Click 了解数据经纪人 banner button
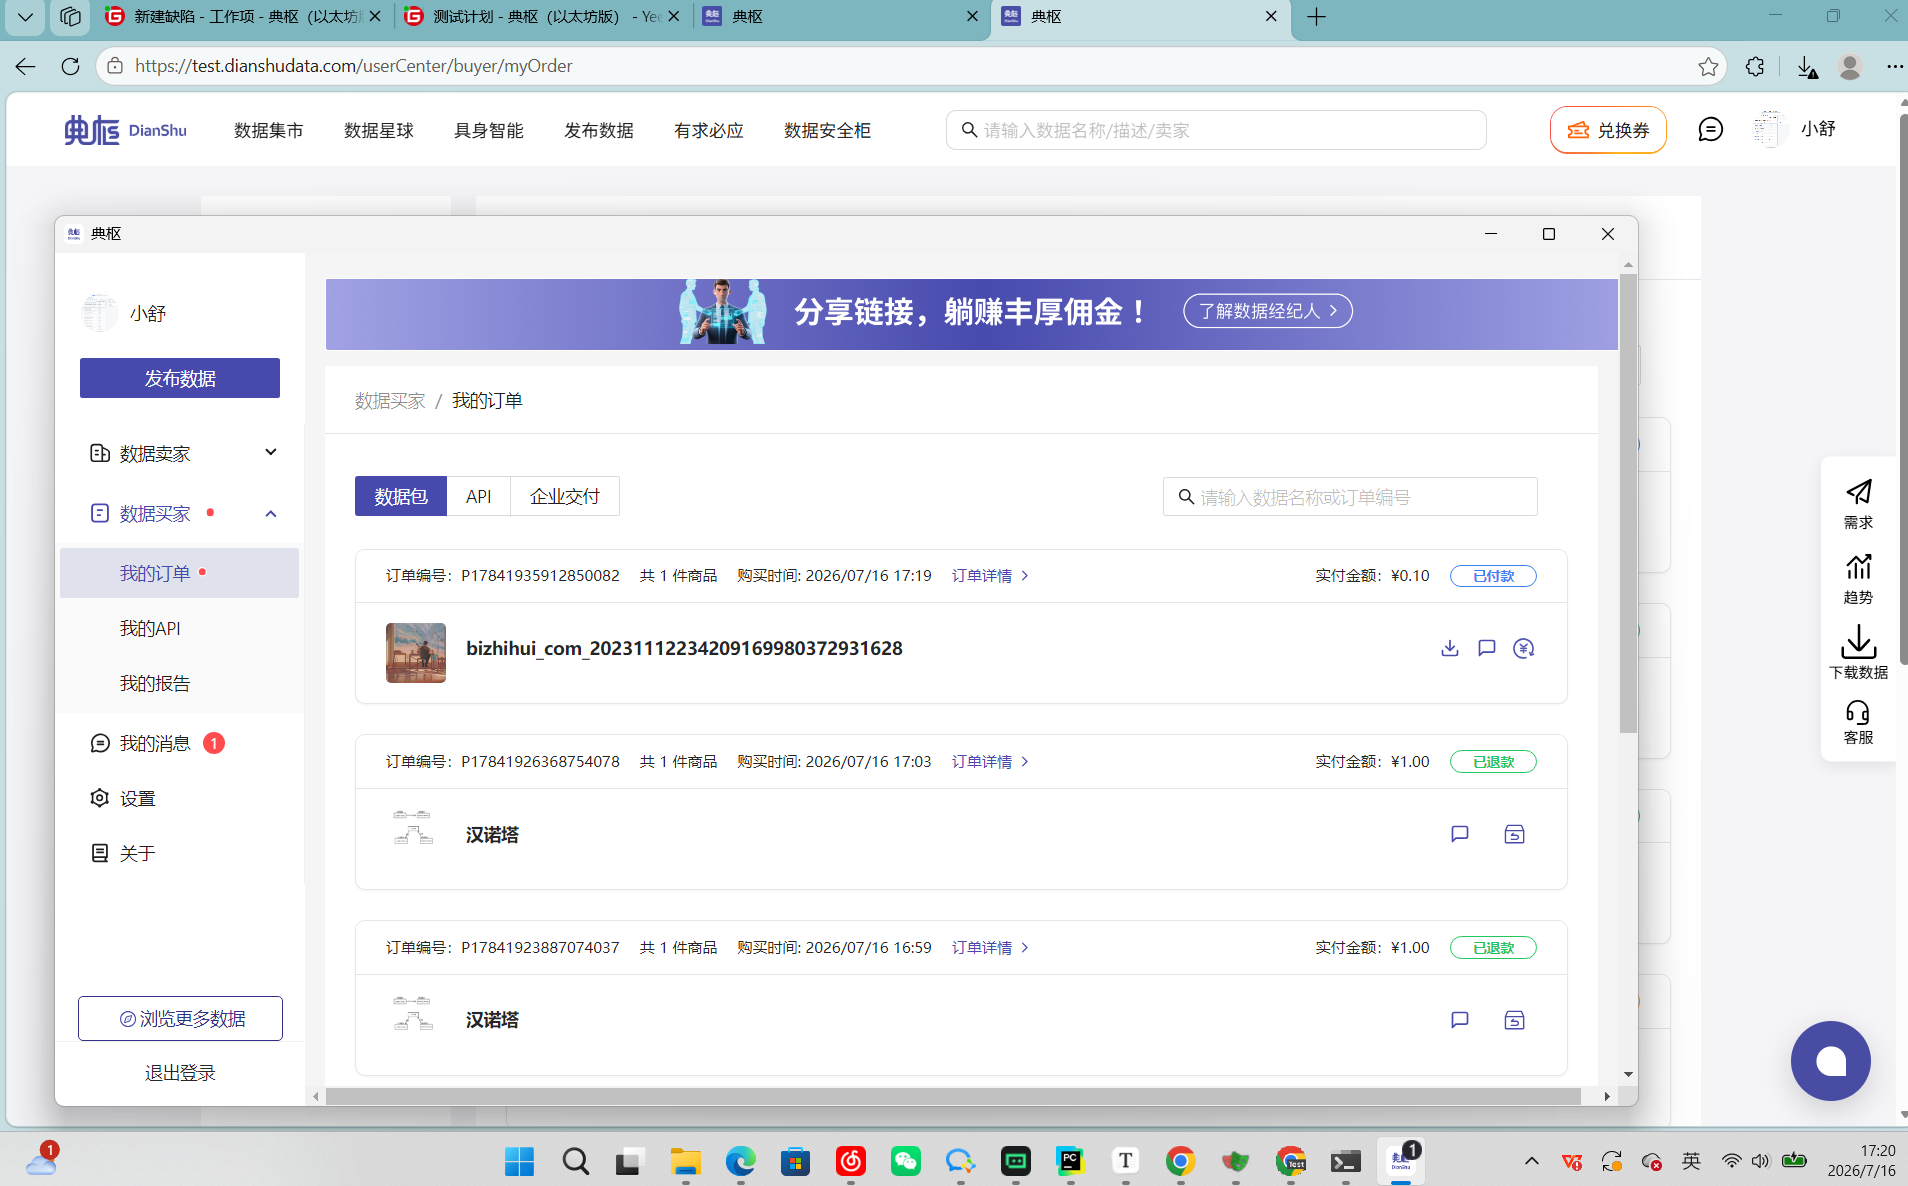Viewport: 1908px width, 1186px height. (1267, 311)
